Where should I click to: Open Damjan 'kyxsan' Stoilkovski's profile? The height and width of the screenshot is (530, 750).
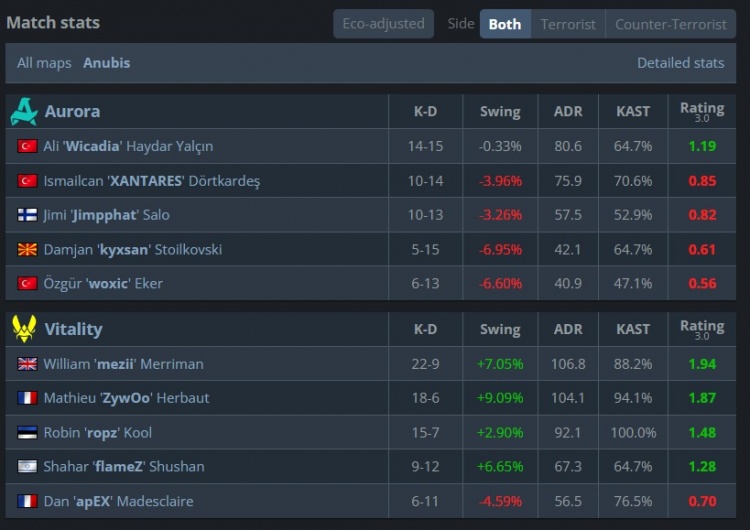point(132,249)
